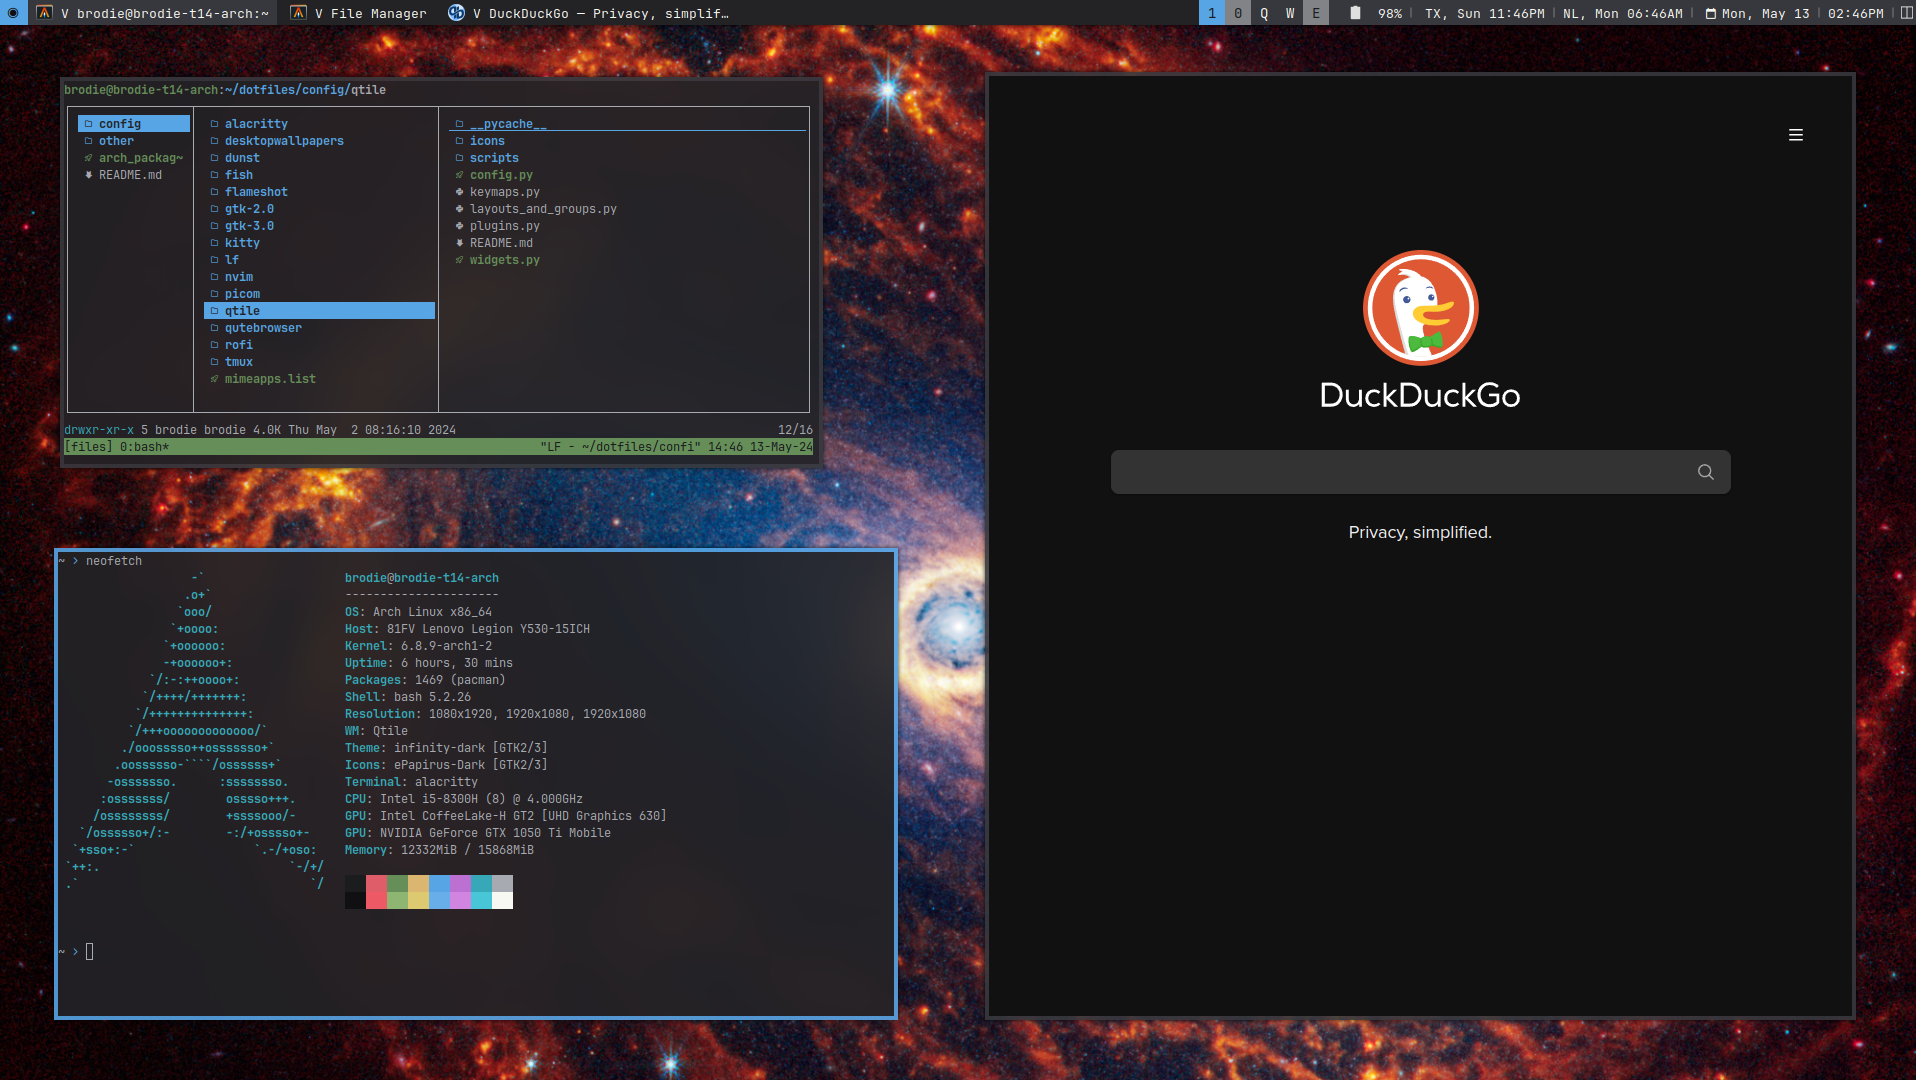Click the folder icon beside alacritty
Screen dimensions: 1916x1080
pyautogui.click(x=214, y=124)
